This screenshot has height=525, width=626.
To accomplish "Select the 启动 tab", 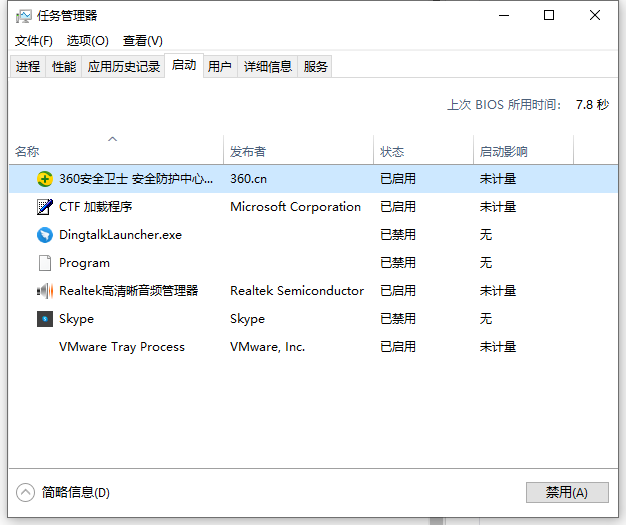I will coord(184,65).
